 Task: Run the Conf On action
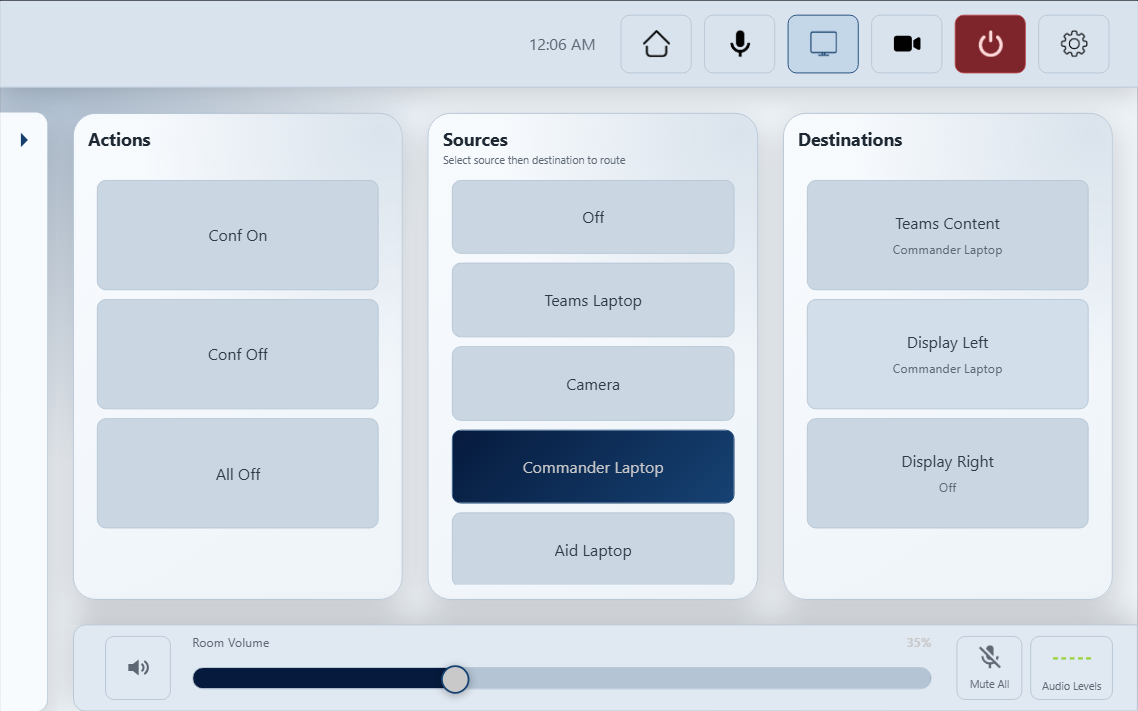[238, 235]
